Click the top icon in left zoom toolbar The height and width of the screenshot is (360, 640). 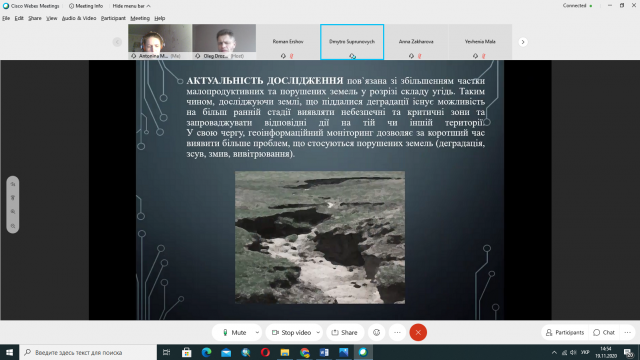(x=13, y=184)
